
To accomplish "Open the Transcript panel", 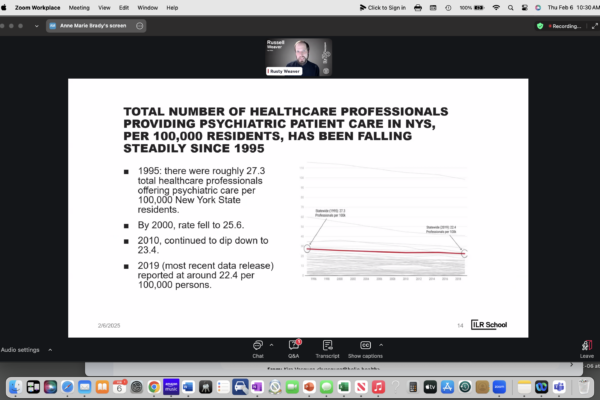I will tap(327, 346).
